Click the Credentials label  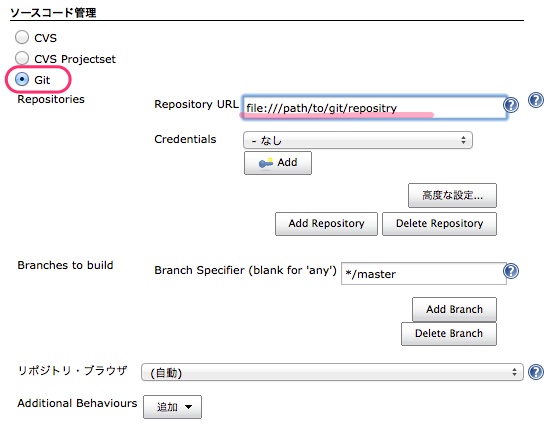(185, 139)
